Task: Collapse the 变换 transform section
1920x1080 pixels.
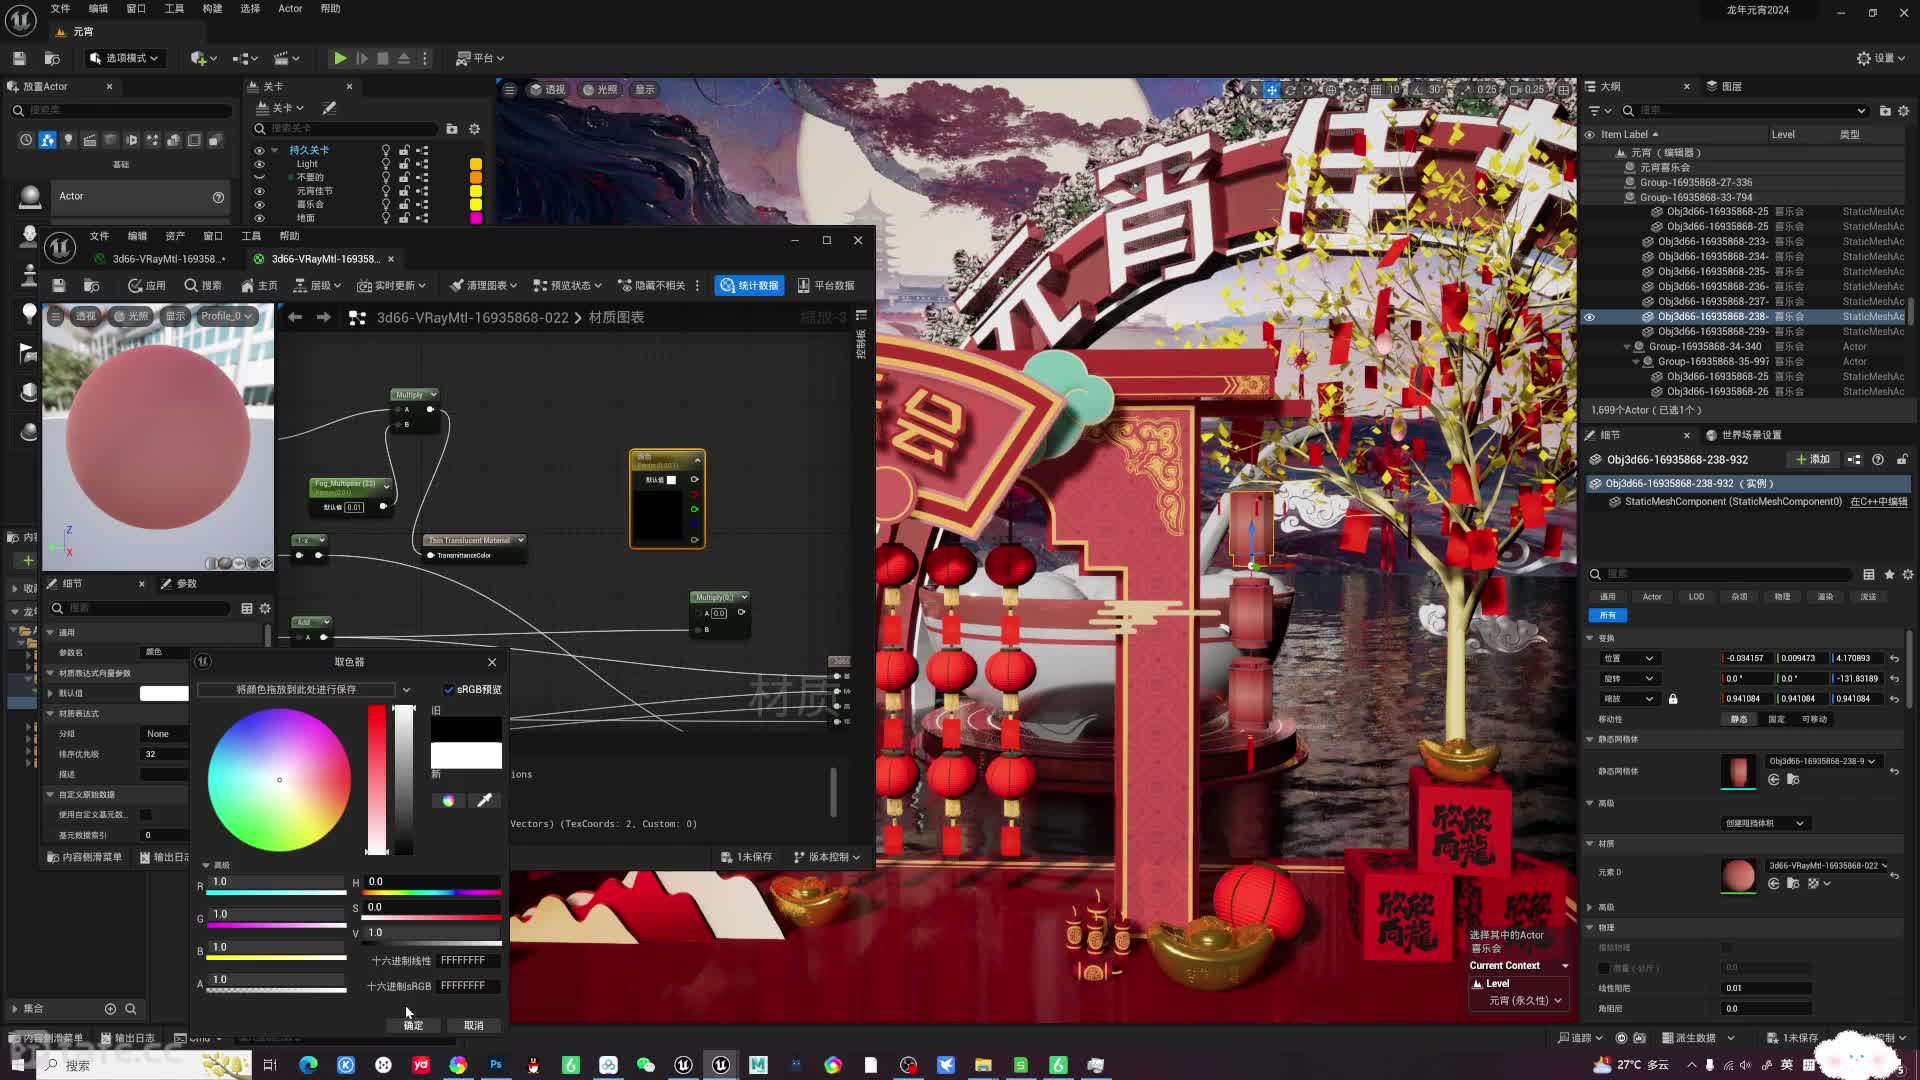Action: (1590, 638)
